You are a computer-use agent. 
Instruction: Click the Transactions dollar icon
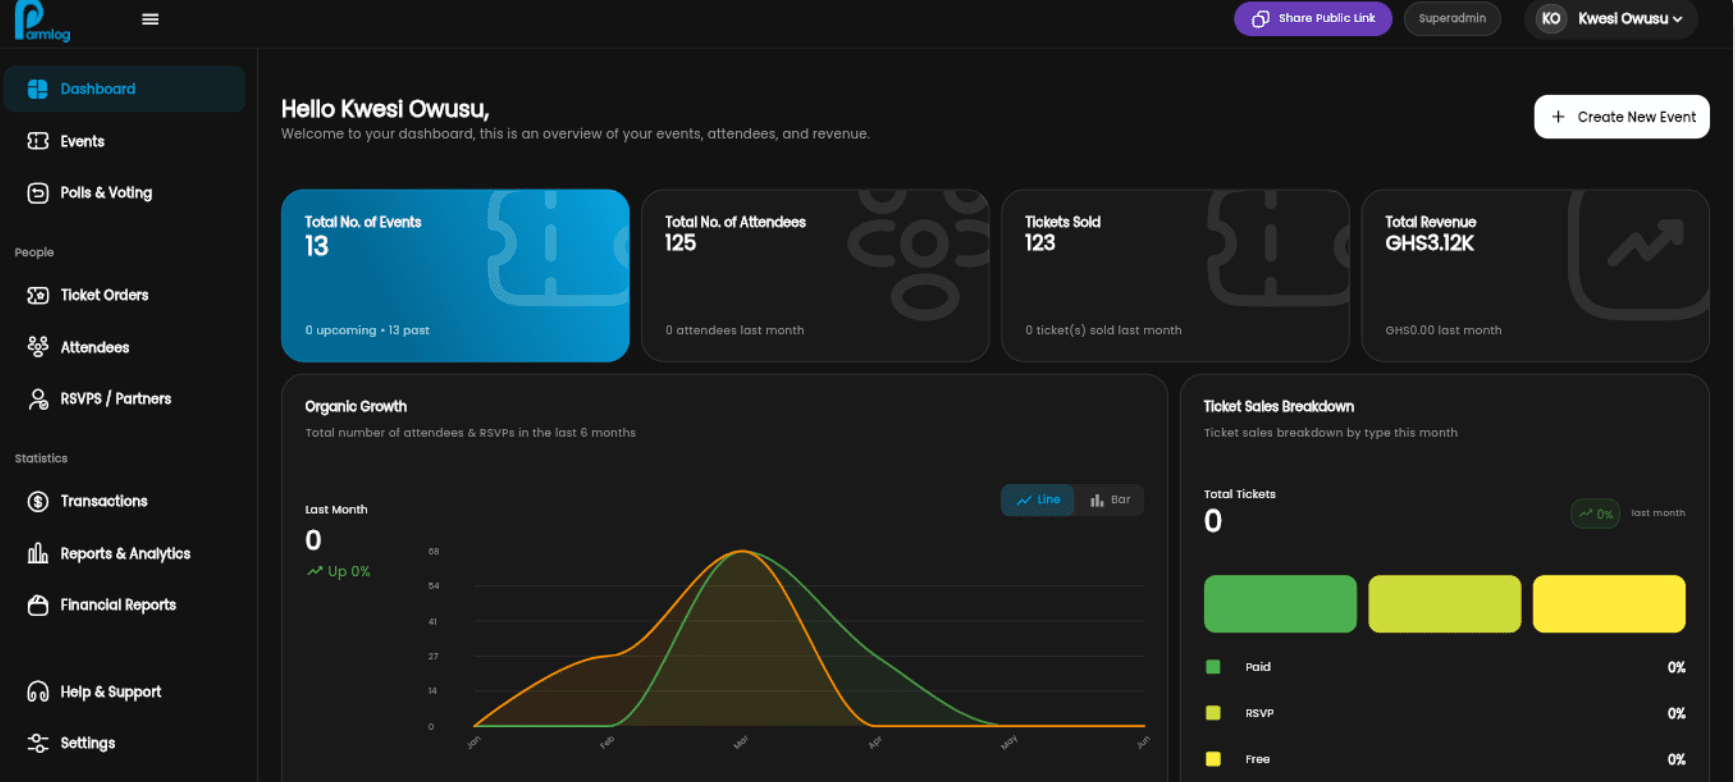tap(38, 501)
